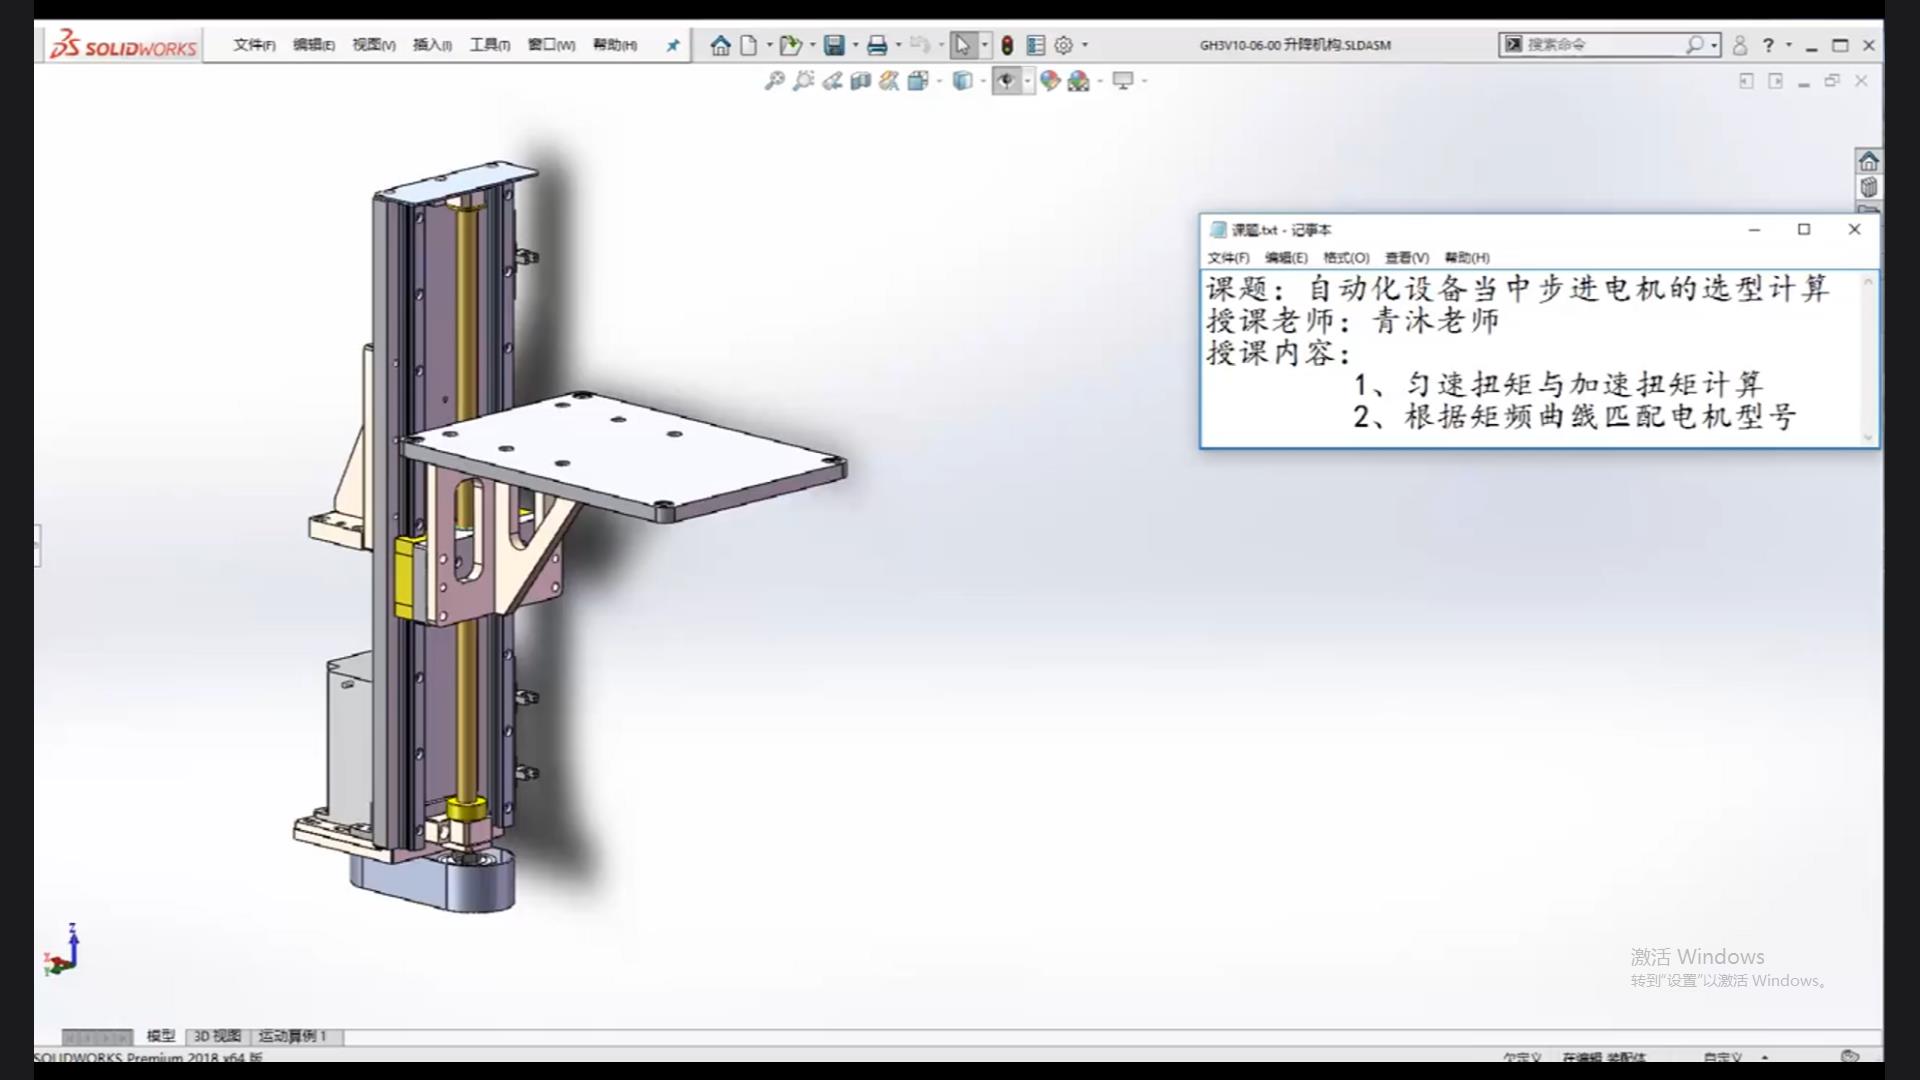Click Notepad text line 授课老师：青沐老师
1920x1080 pixels.
1353,321
